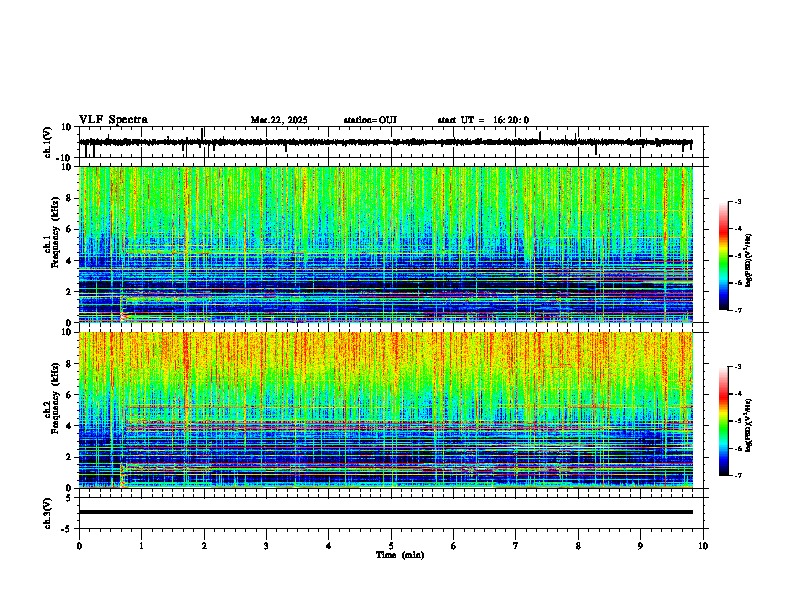This screenshot has width=792, height=612.
Task: Click inside the ch.2 spectrogram plot
Action: (x=386, y=410)
